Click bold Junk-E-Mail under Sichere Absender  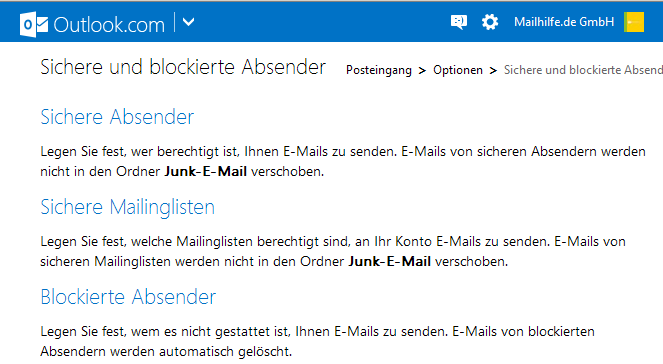(x=205, y=172)
